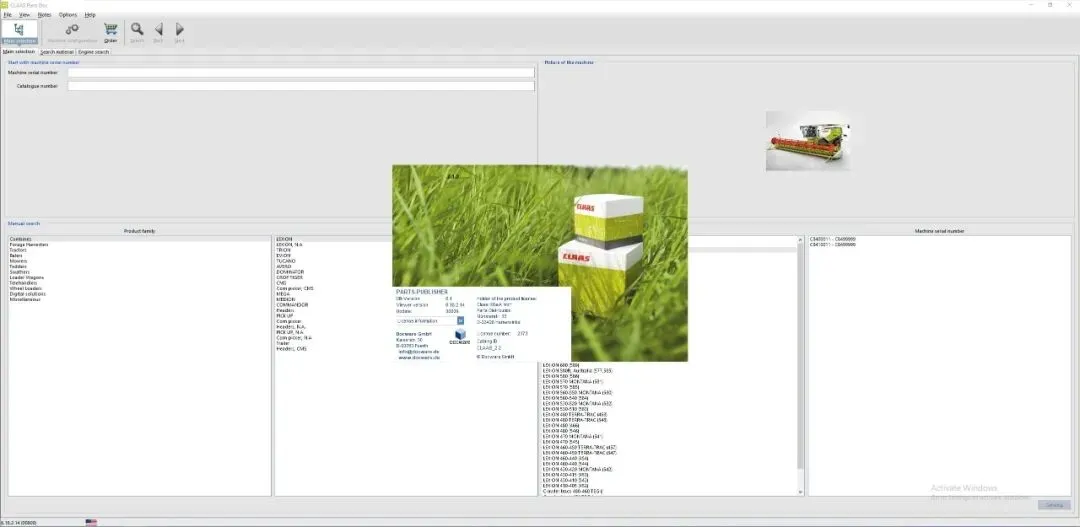Screen dimensions: 1080x527
Task: Switch to the Engine search tab
Action: (x=93, y=52)
